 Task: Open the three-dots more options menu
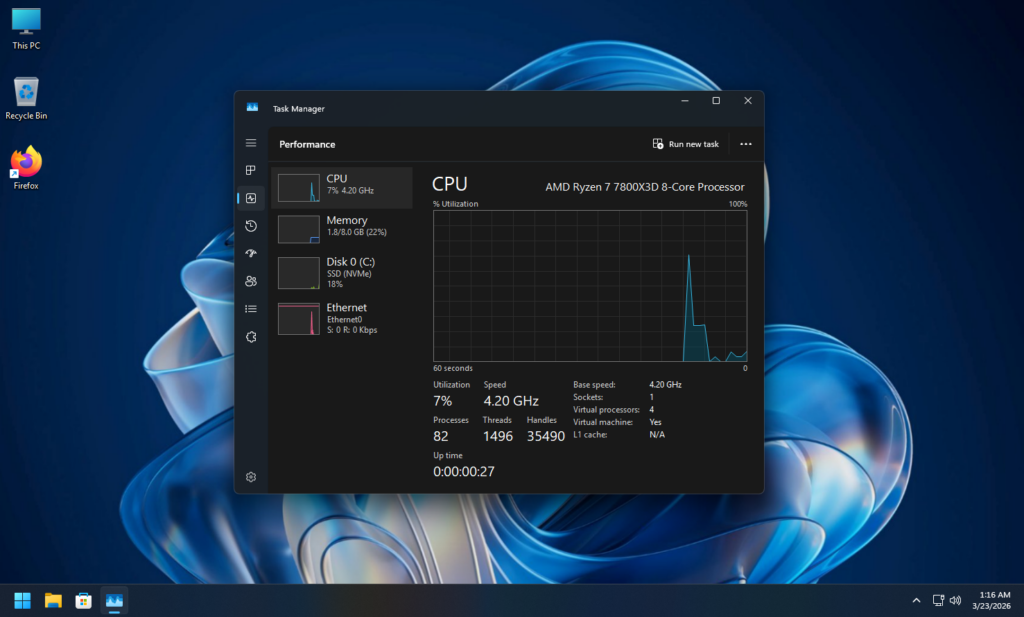[745, 144]
